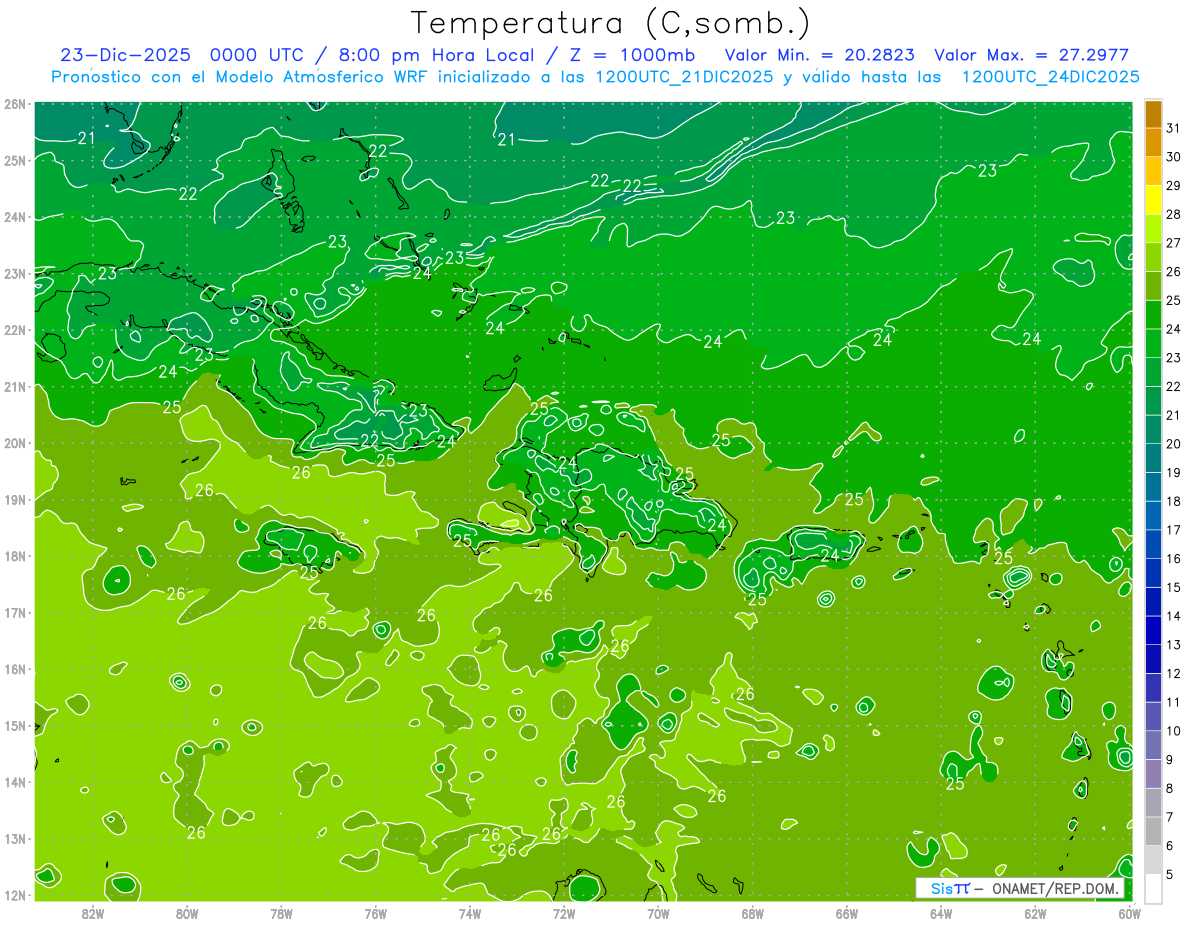The width and height of the screenshot is (1200, 927).
Task: Click the 13N latitude axis label
Action: tap(15, 838)
